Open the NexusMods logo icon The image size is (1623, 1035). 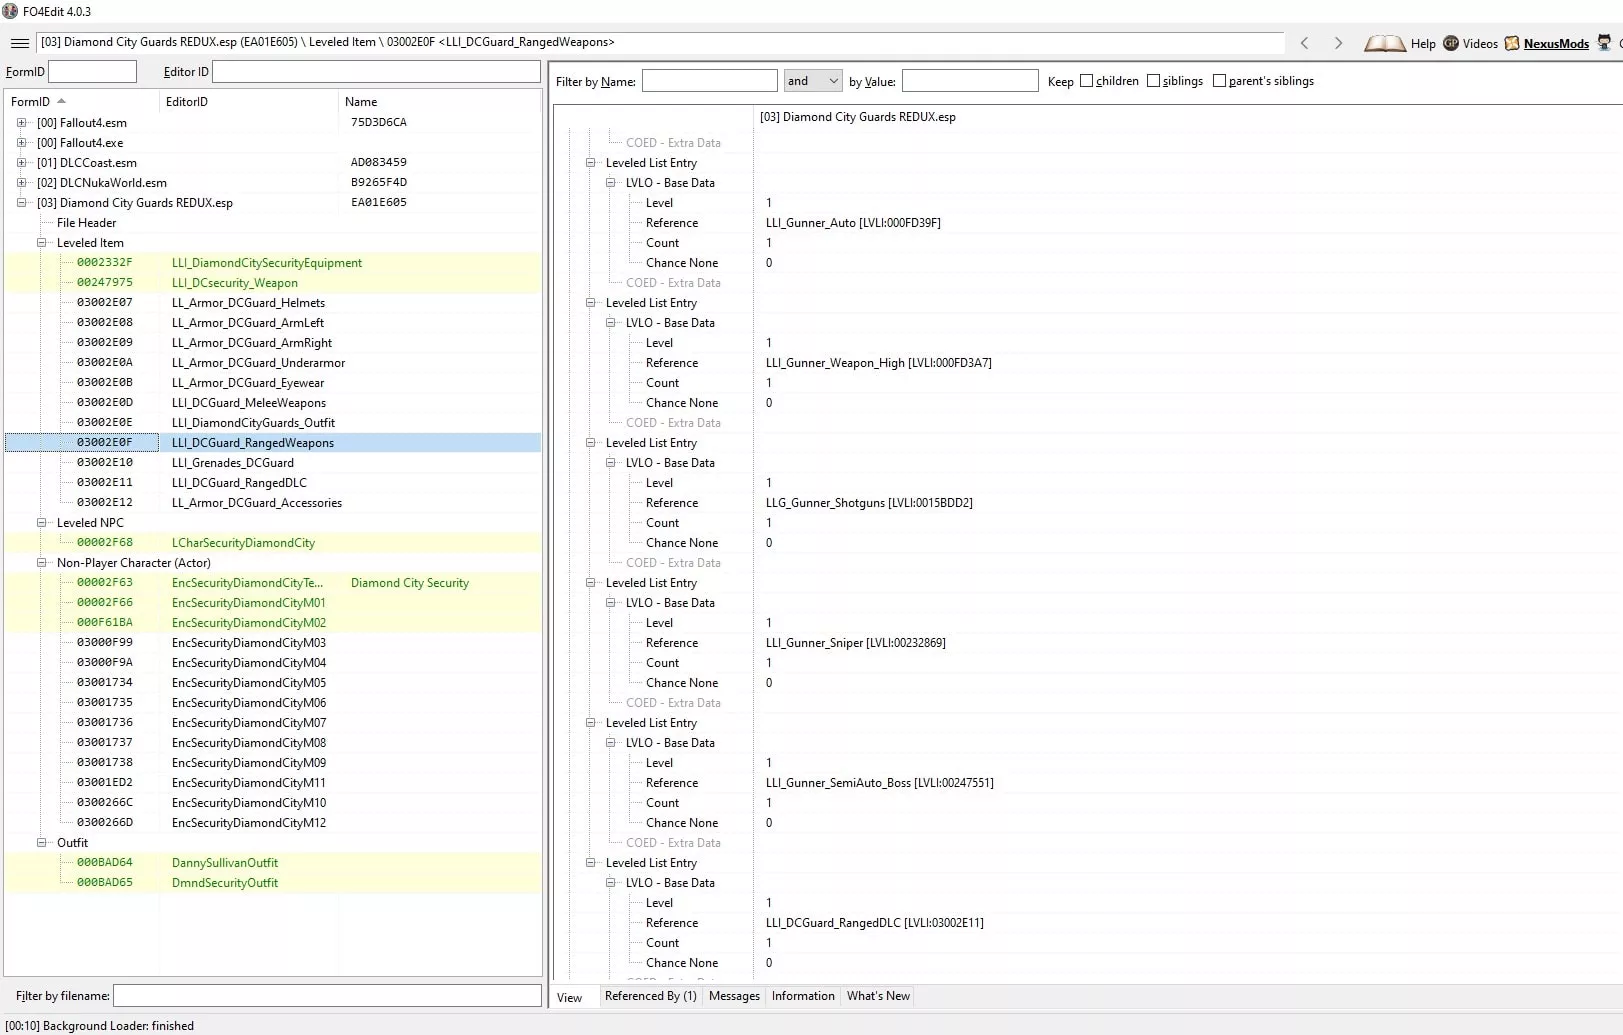coord(1512,43)
